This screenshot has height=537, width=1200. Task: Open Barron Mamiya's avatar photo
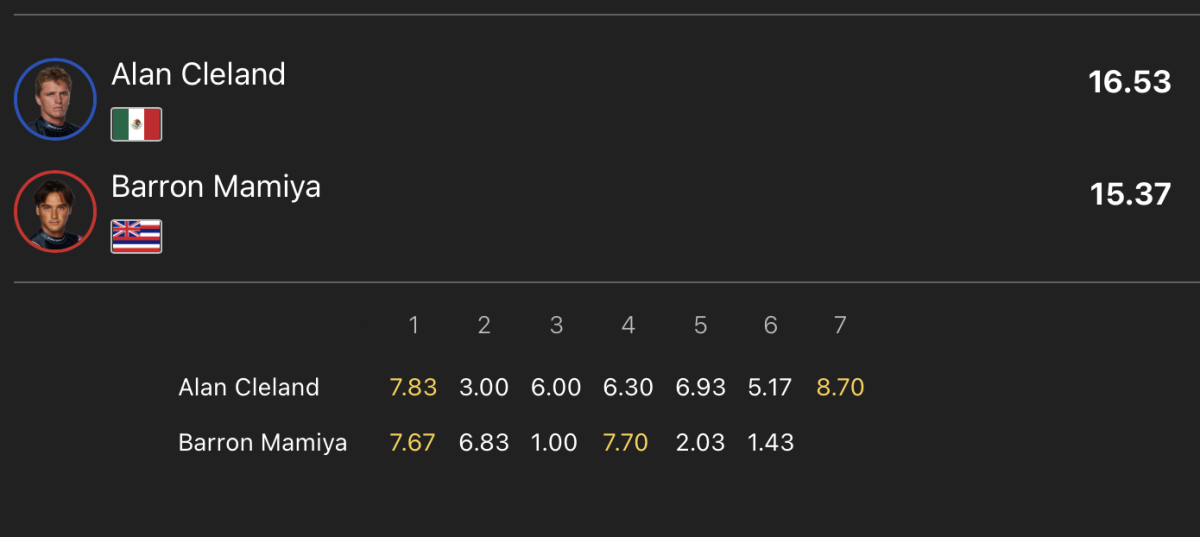coord(55,211)
